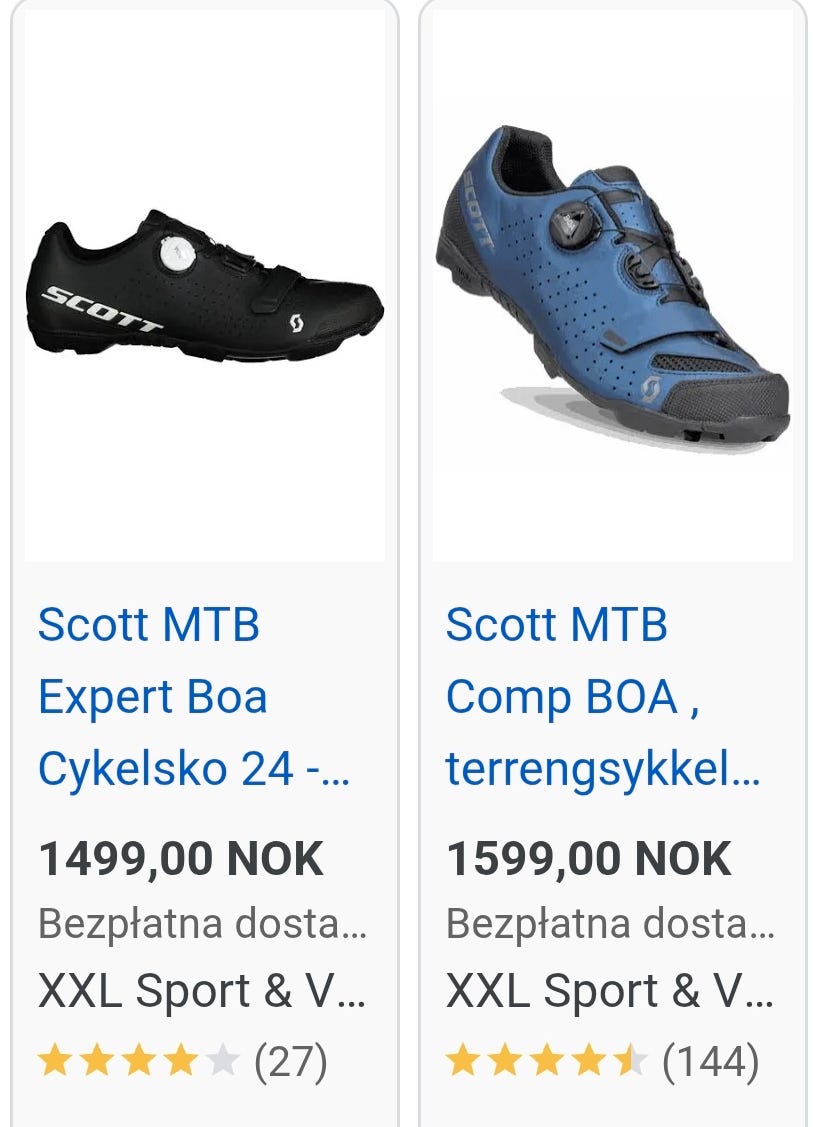This screenshot has height=1127, width=813.
Task: Open Scott MTB Expert Boa Cykelsko 24 link
Action: pos(193,697)
